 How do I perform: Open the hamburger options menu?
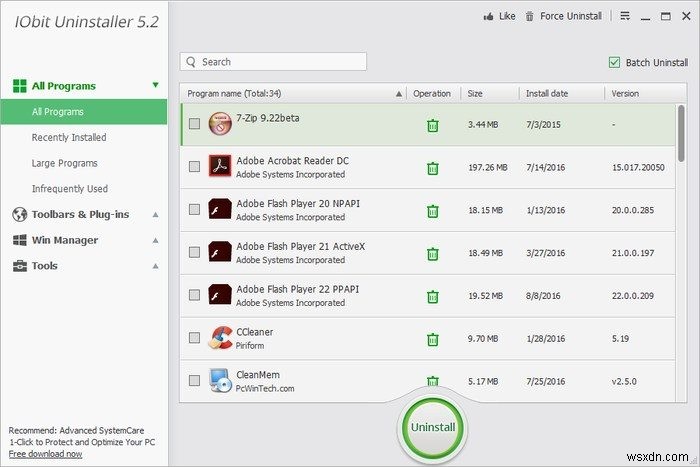(x=625, y=16)
